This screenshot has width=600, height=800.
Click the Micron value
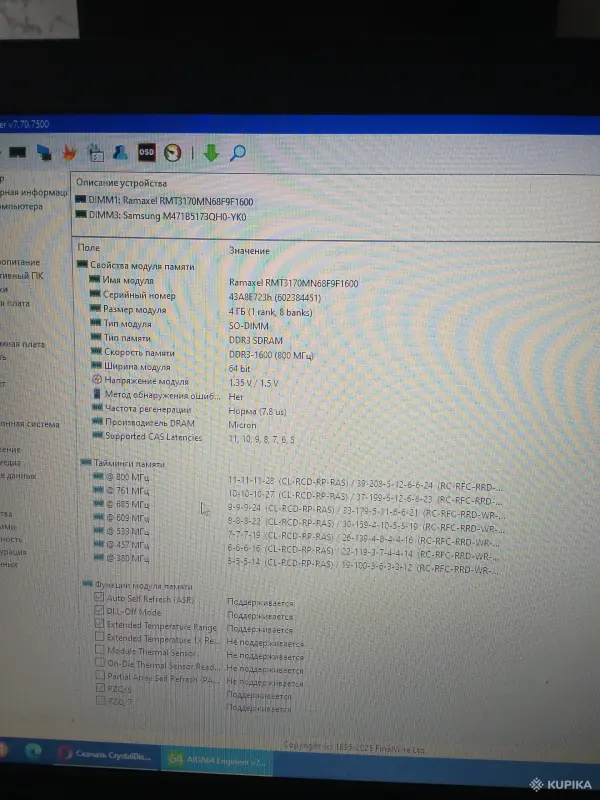click(x=242, y=425)
